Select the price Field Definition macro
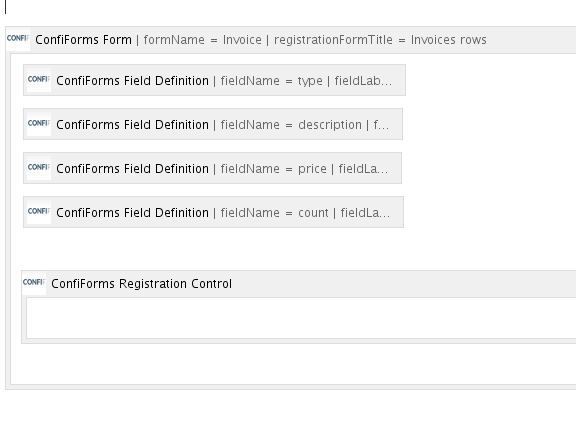 (x=212, y=168)
